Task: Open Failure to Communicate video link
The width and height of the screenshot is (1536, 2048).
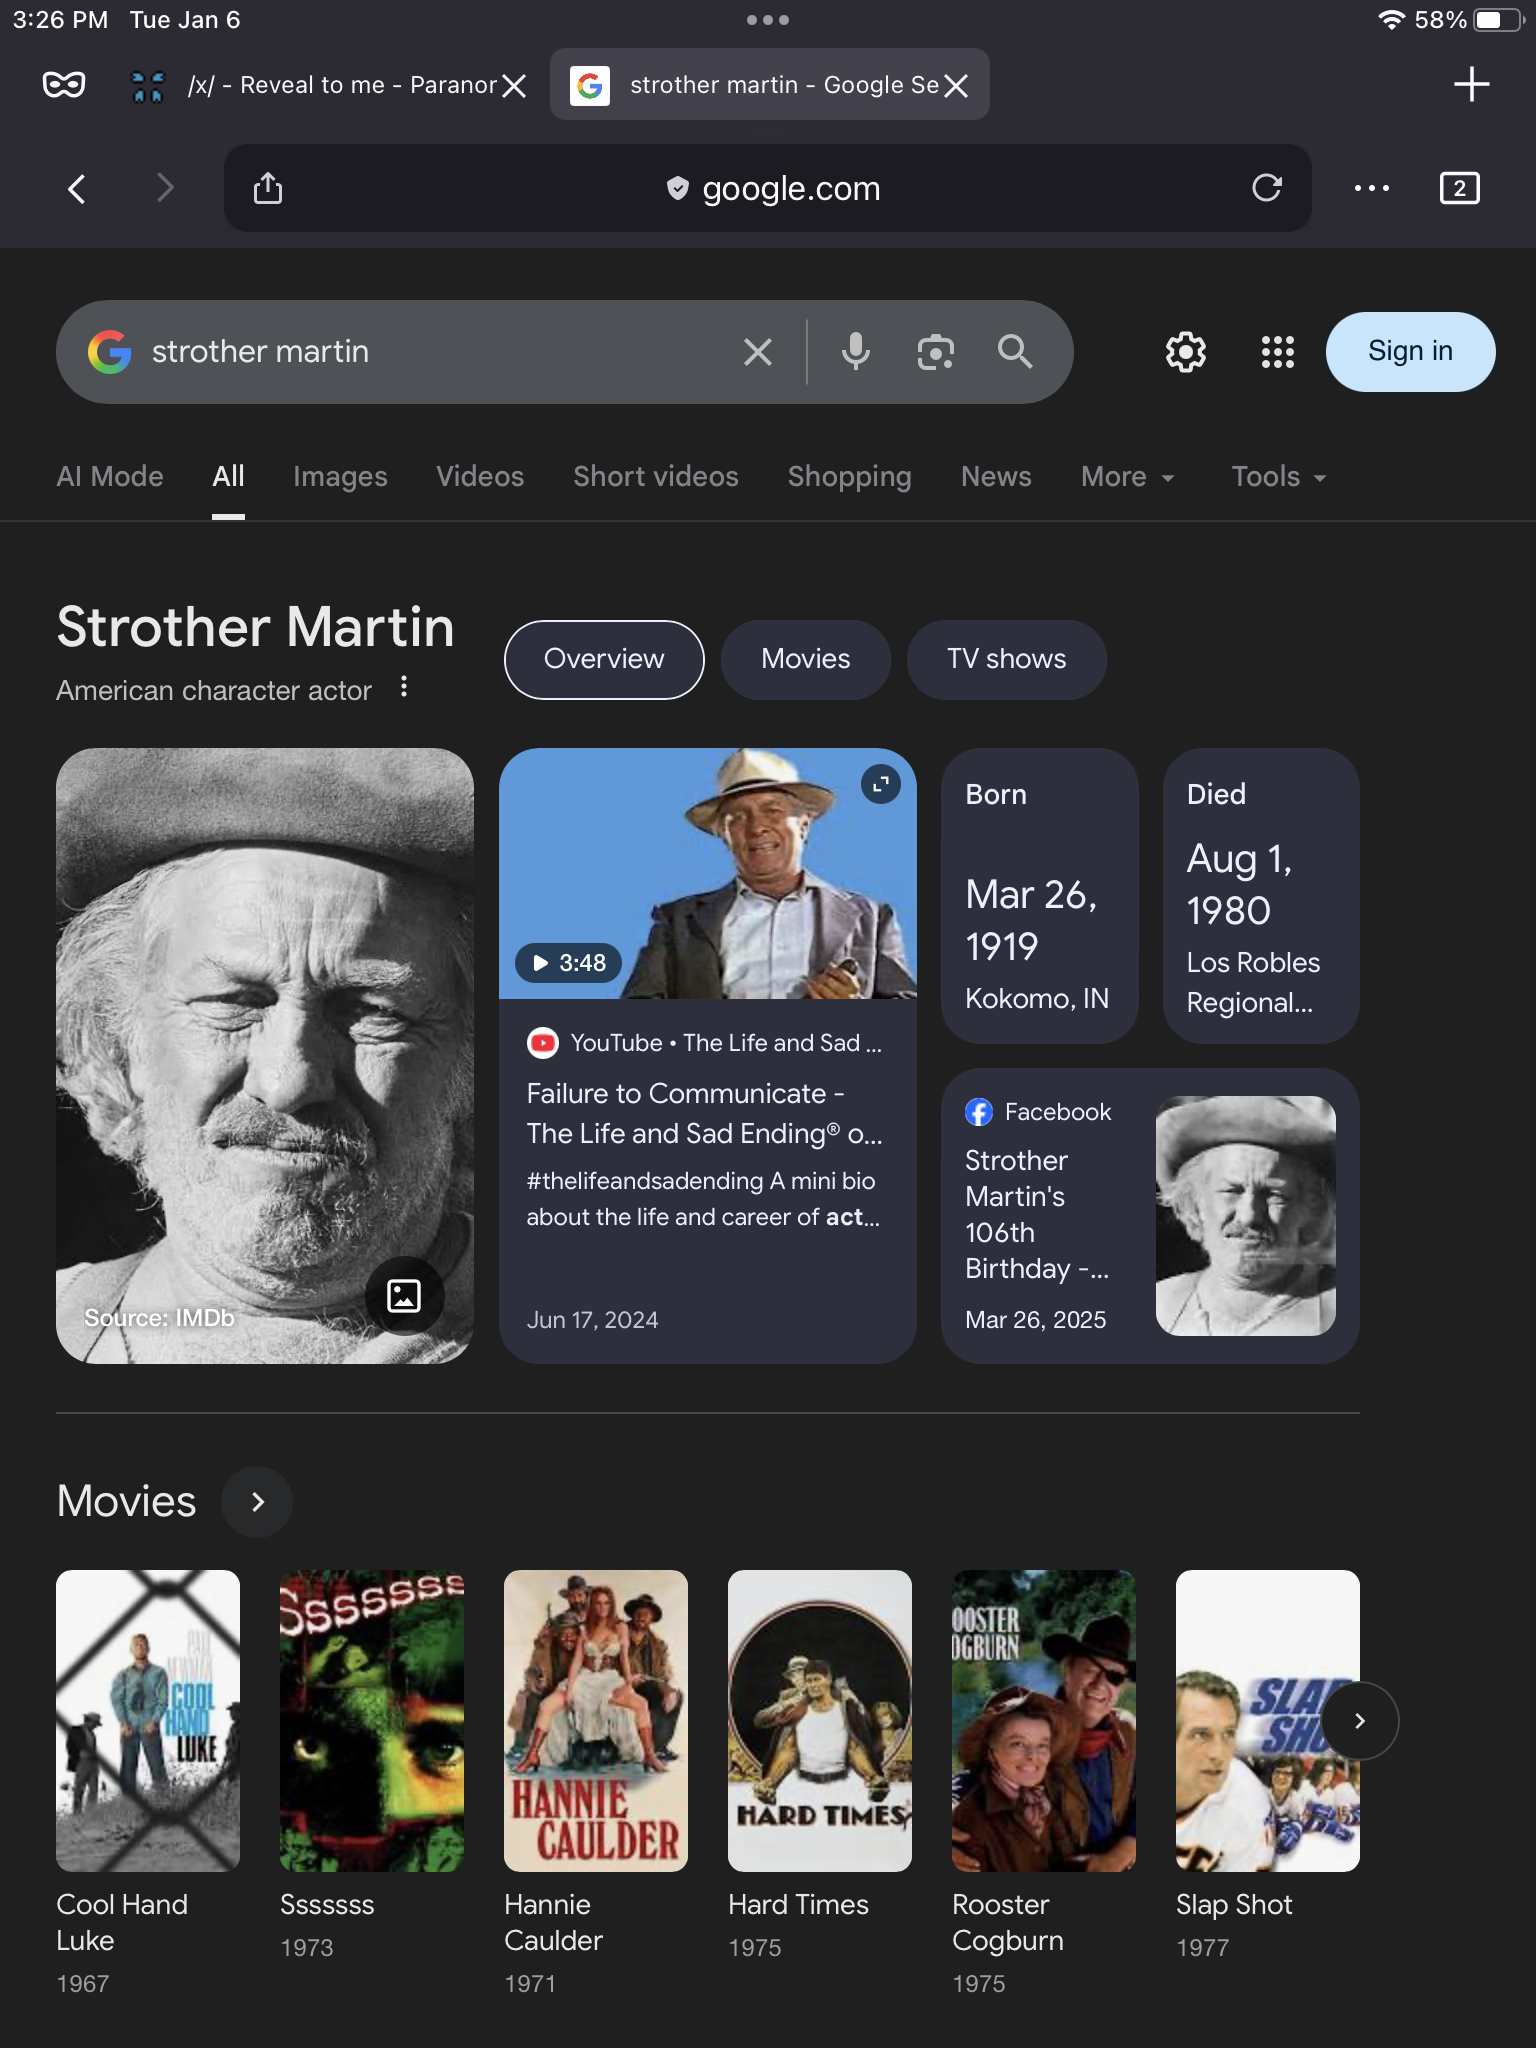Action: (x=705, y=1114)
